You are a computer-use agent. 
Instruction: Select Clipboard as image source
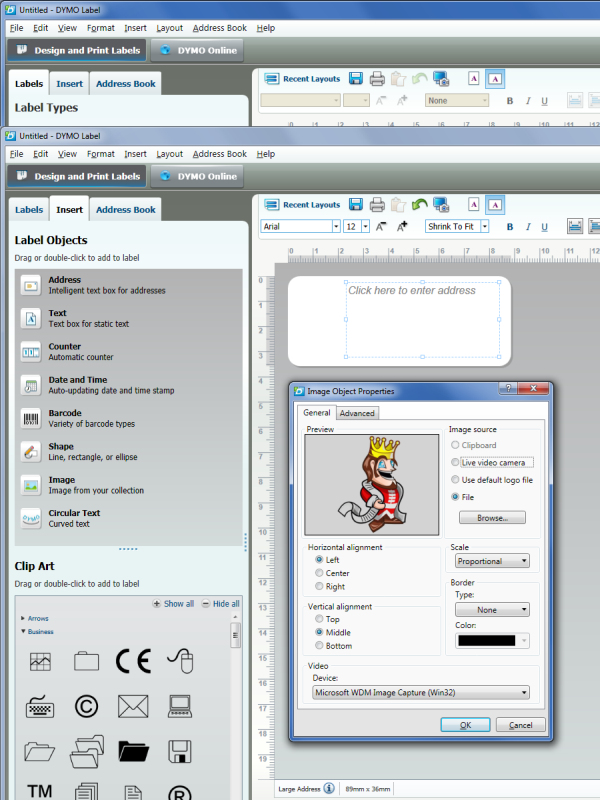[x=473, y=445]
